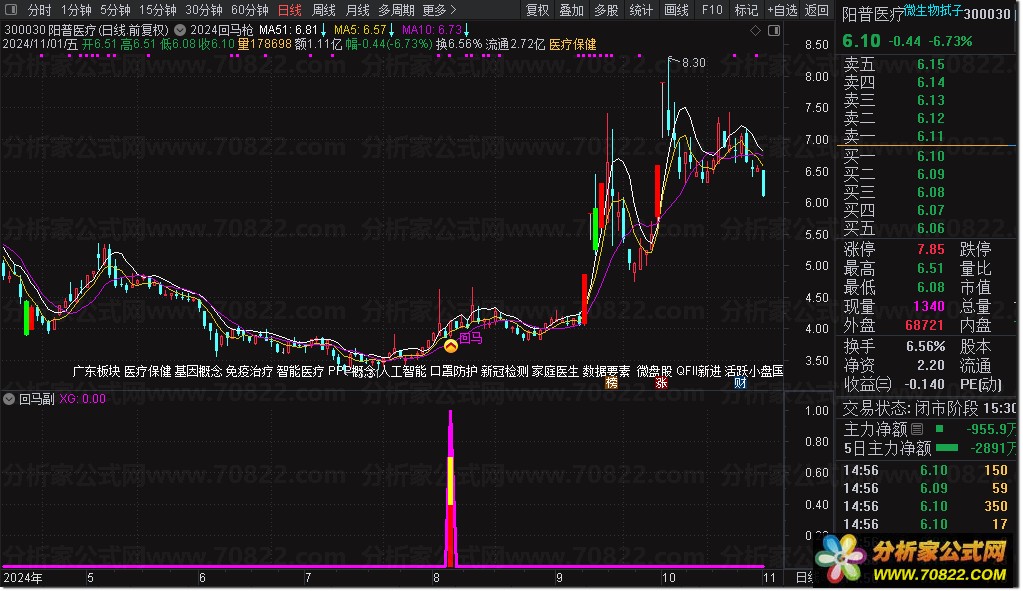Image resolution: width=1023 pixels, height=591 pixels.
Task: Click the 5日主力净额 green bar
Action: click(x=947, y=447)
